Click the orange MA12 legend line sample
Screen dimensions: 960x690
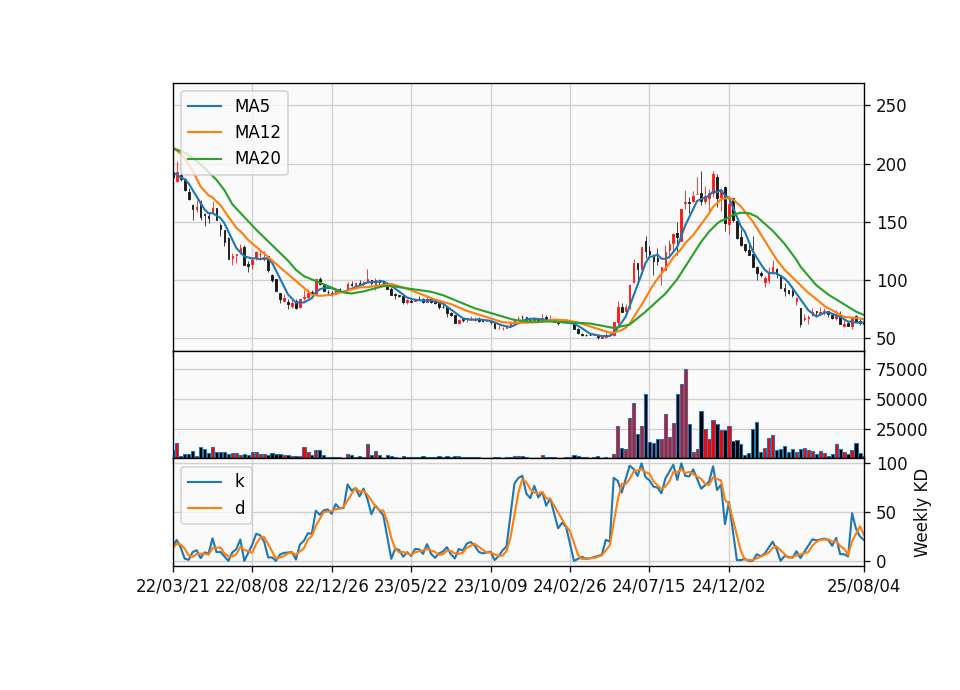click(x=204, y=132)
